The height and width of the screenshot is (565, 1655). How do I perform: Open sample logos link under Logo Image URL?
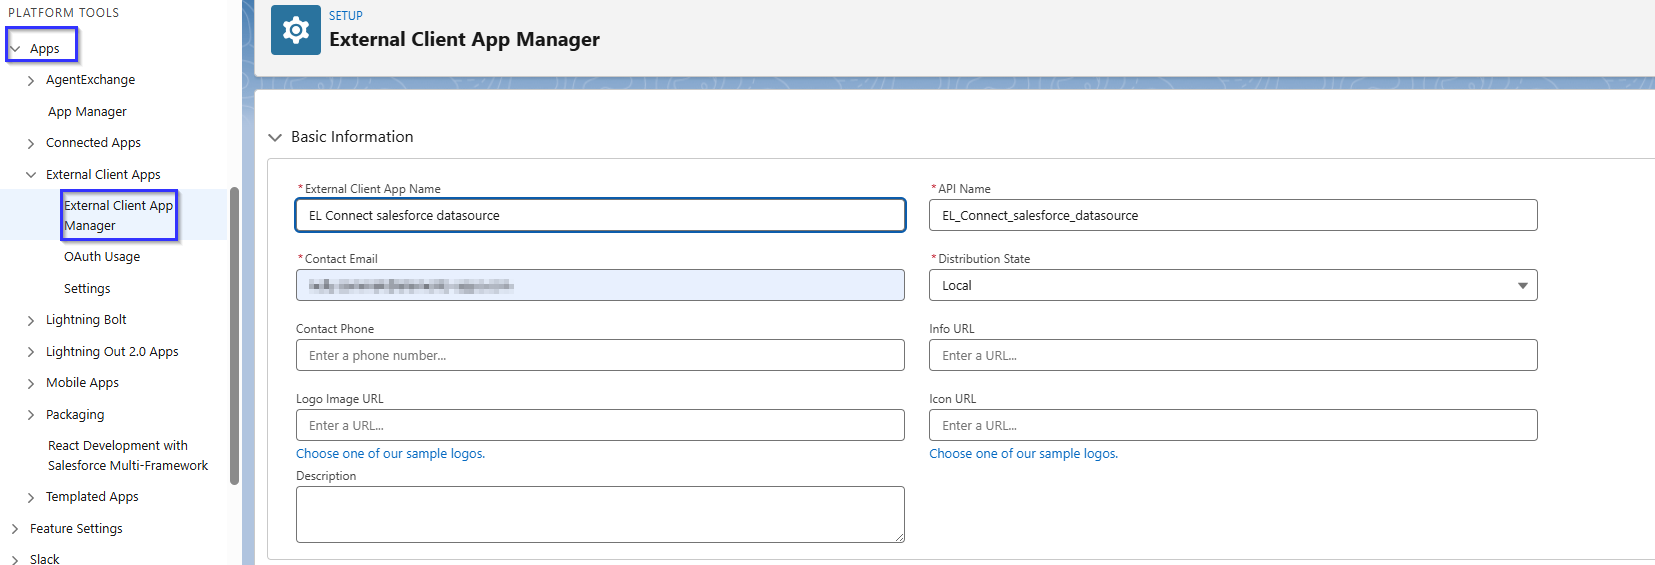pyautogui.click(x=390, y=454)
